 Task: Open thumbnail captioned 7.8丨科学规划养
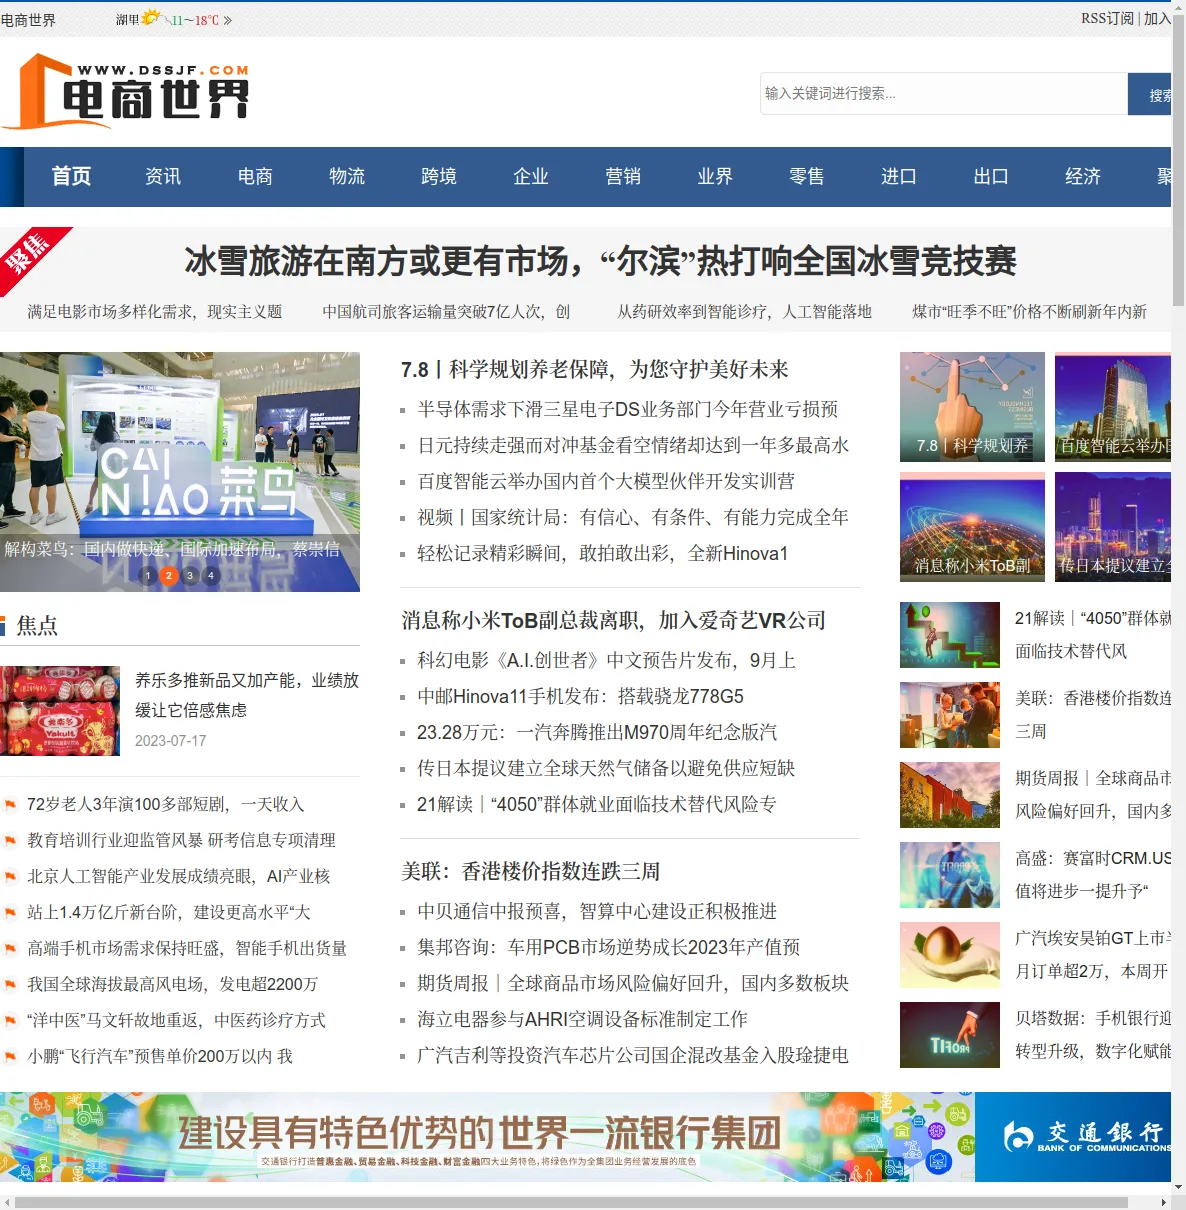[972, 407]
